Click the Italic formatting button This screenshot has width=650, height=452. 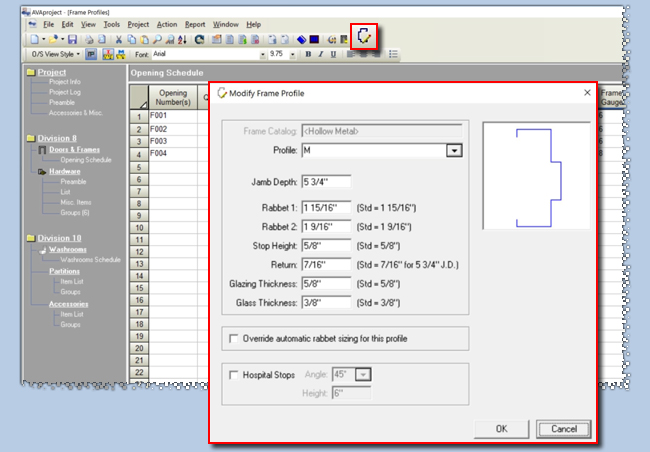pyautogui.click(x=320, y=54)
